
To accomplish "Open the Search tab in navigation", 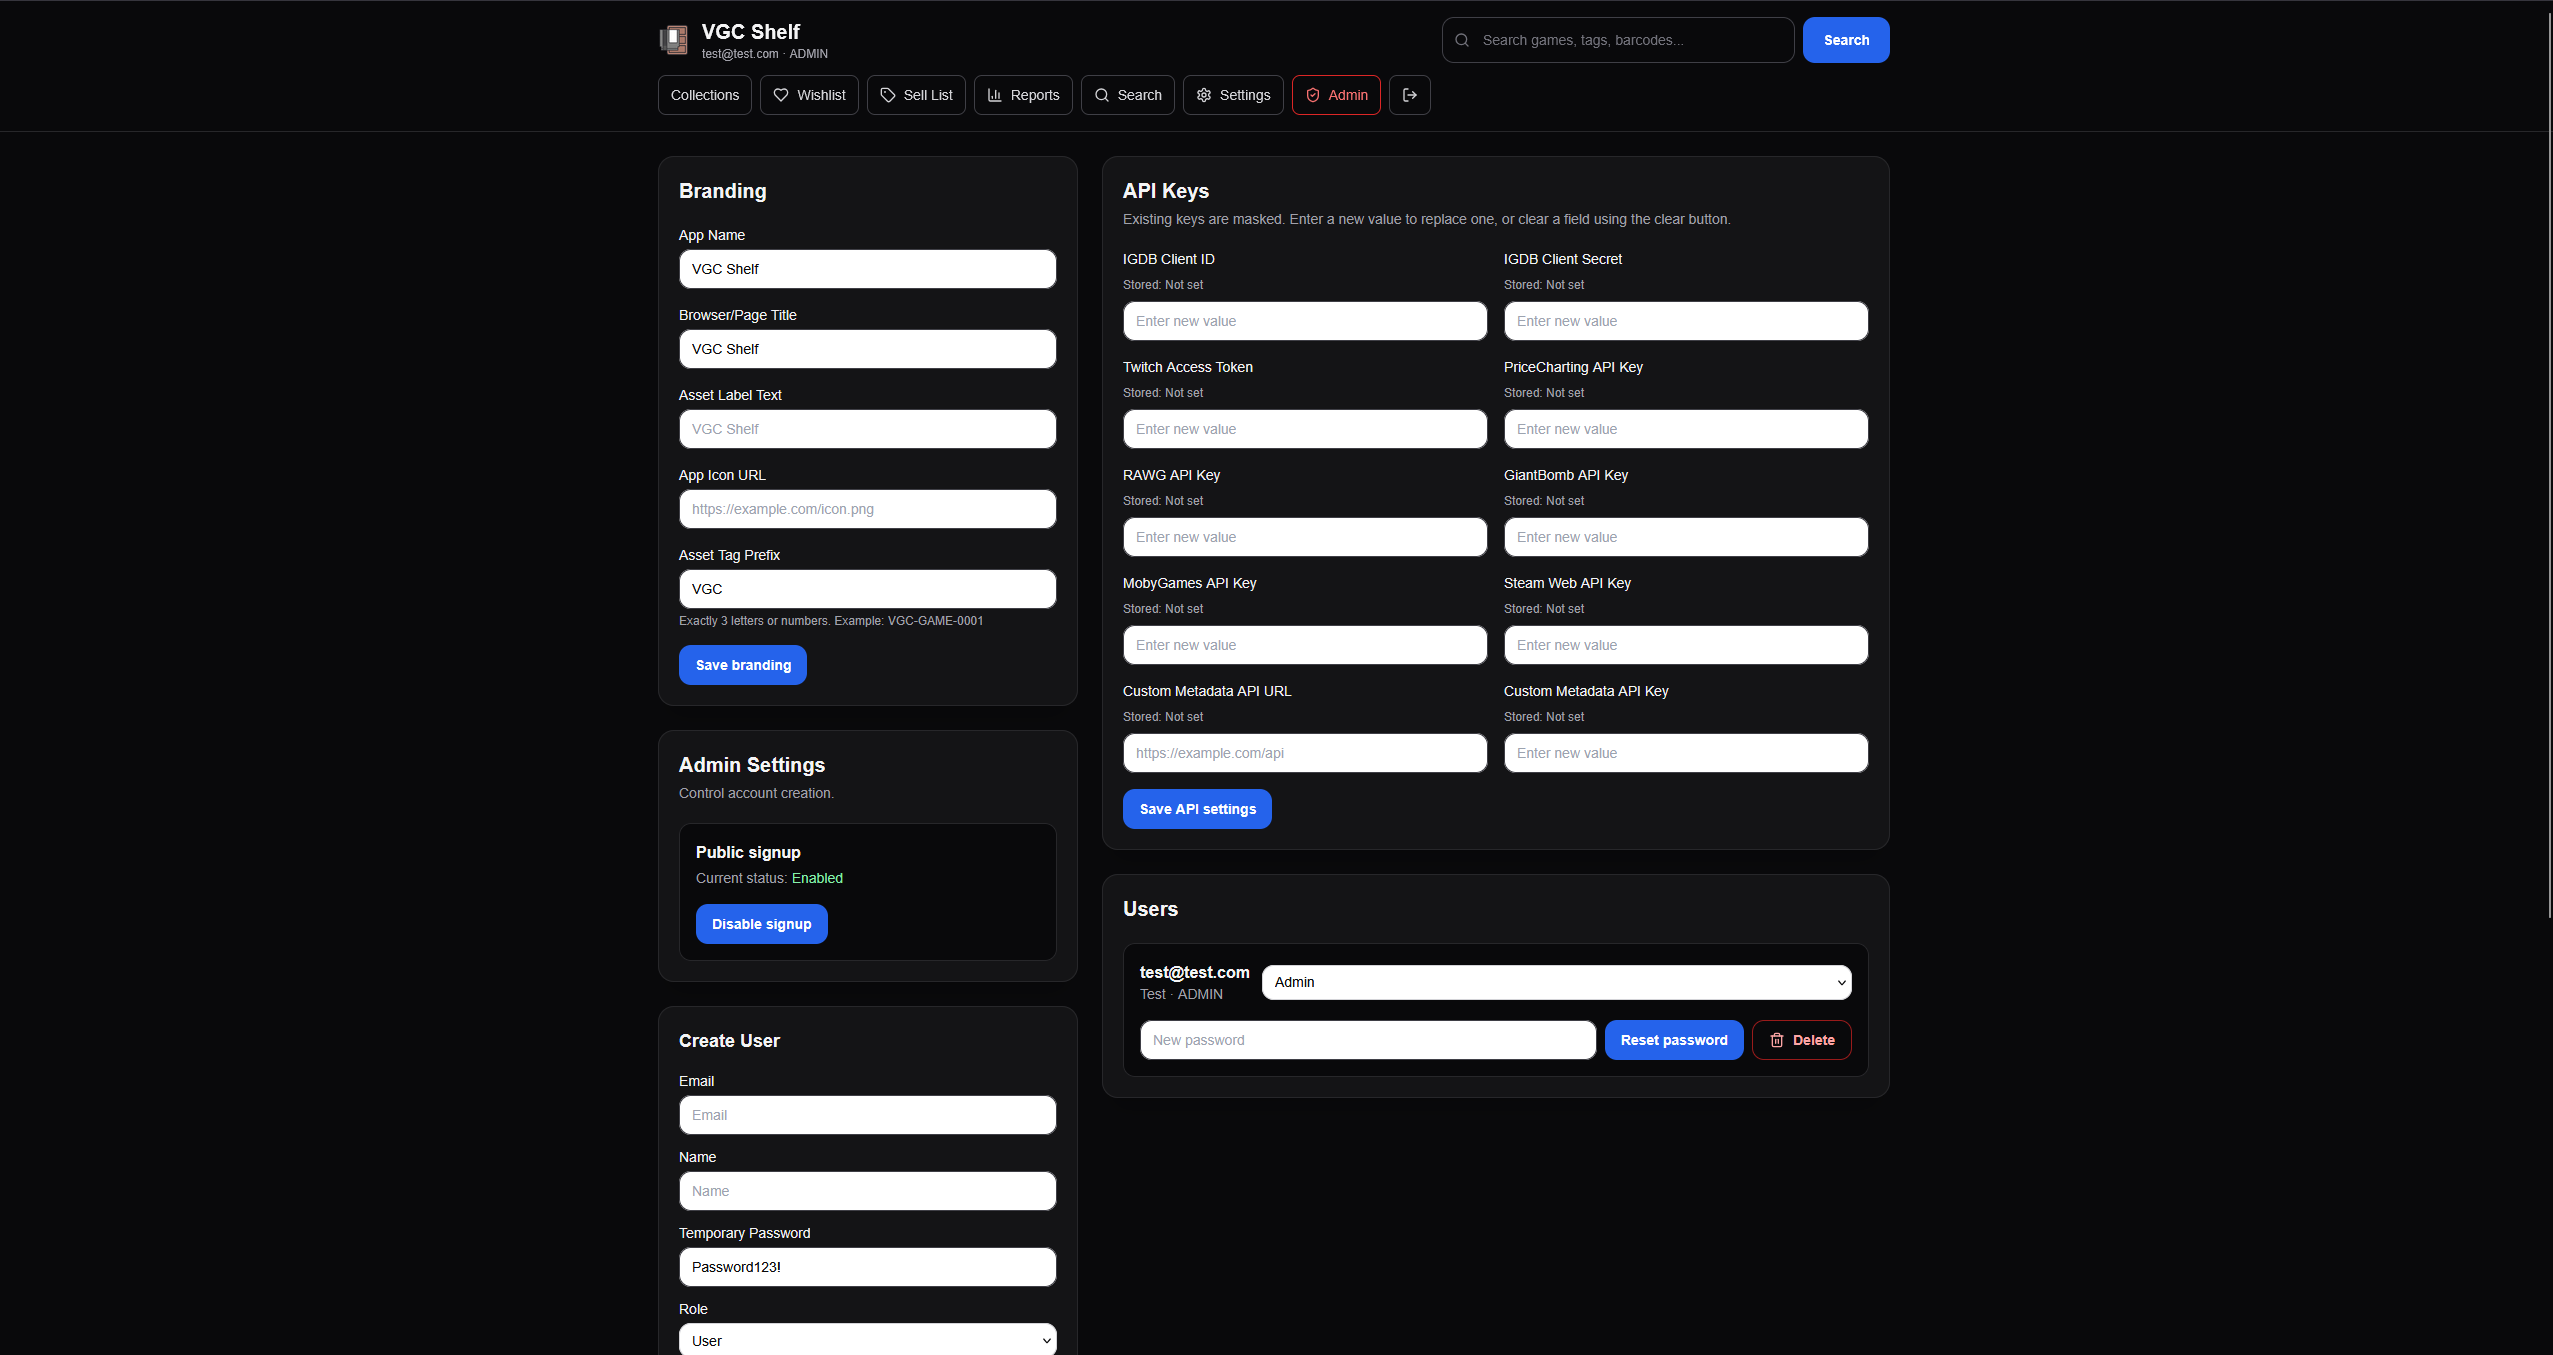I will pyautogui.click(x=1128, y=95).
